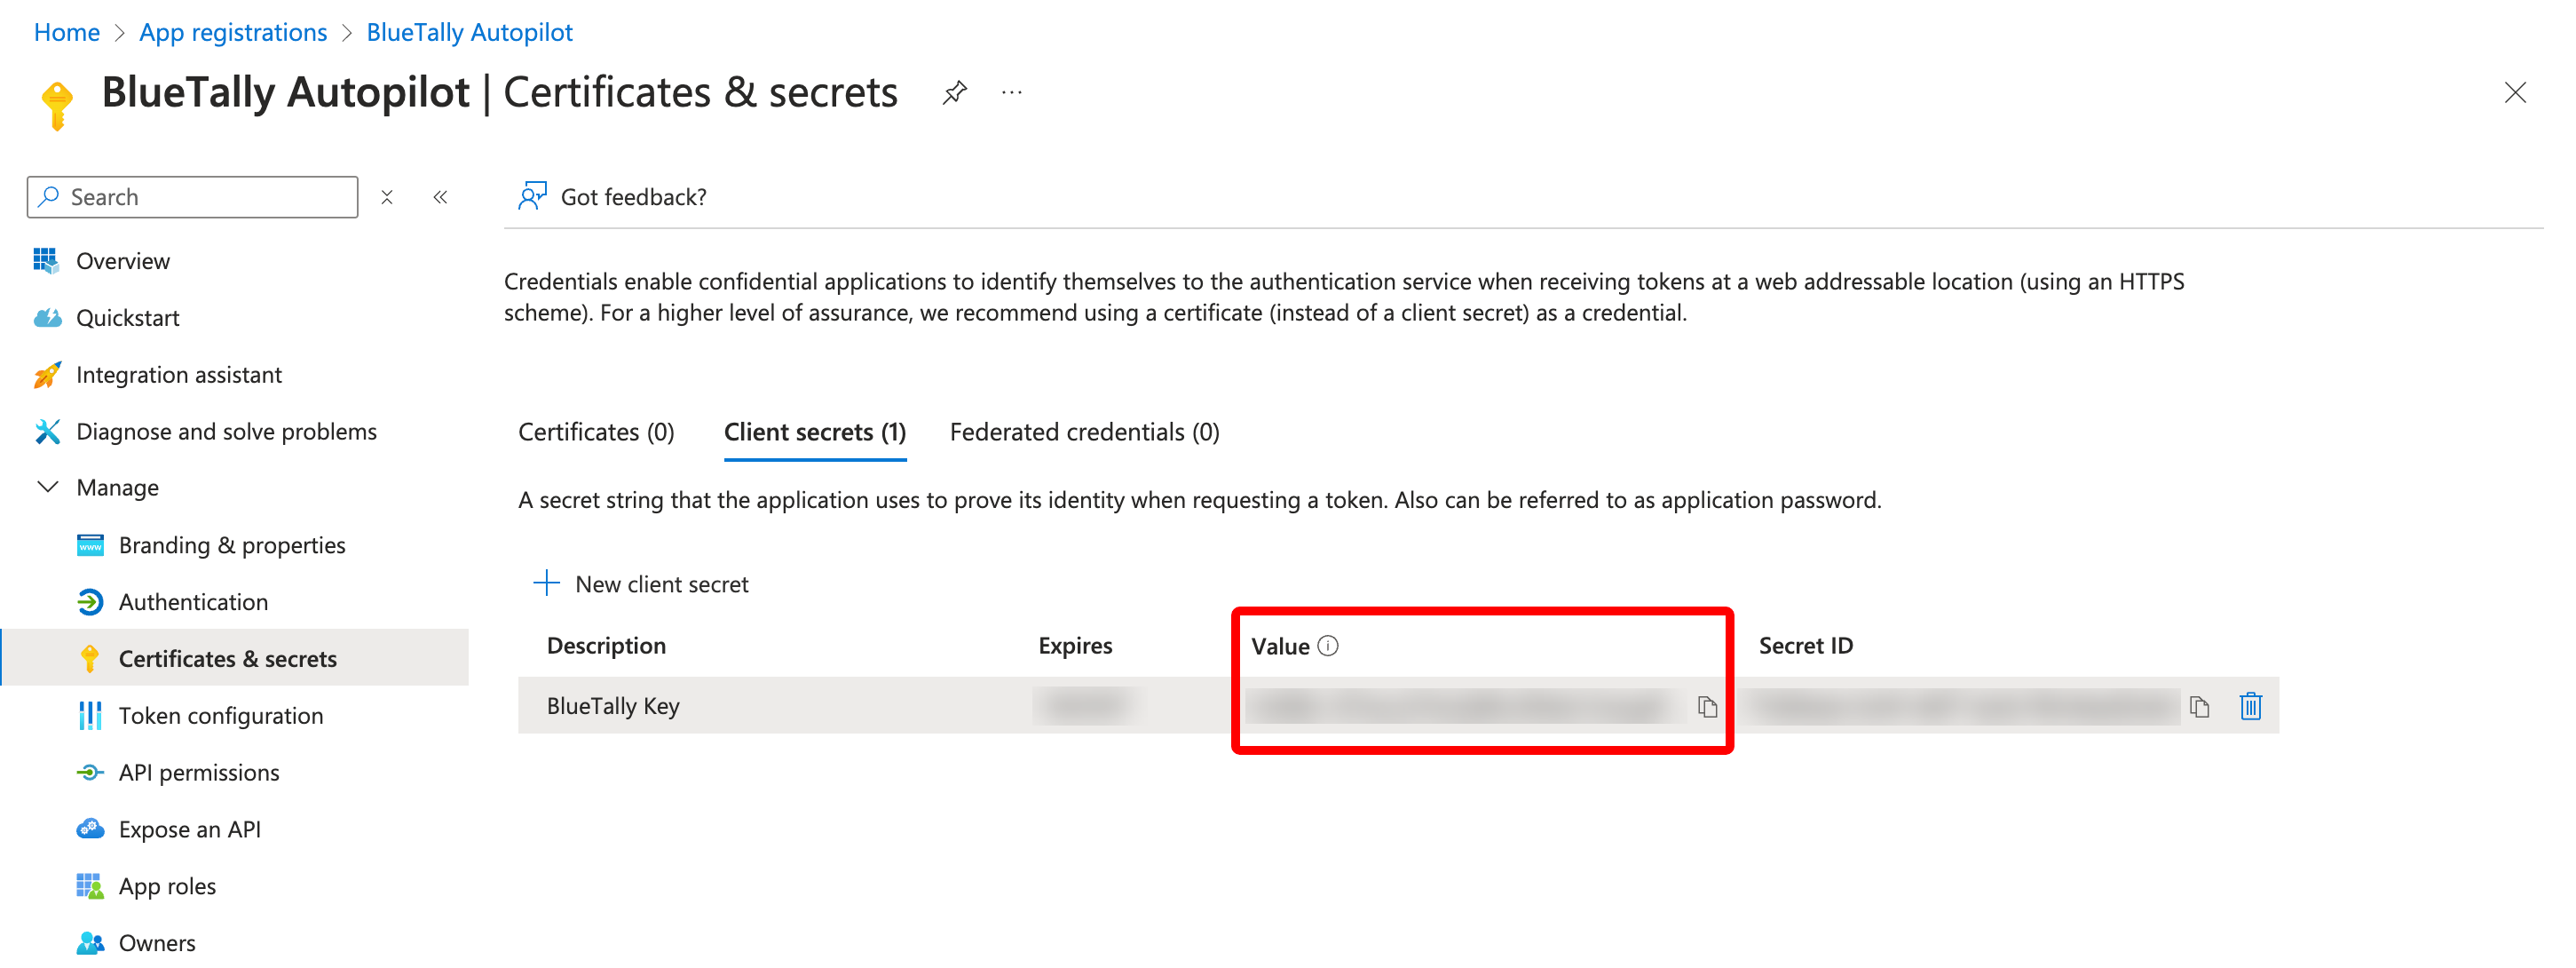Collapse the sidebar menu panel

click(x=440, y=197)
